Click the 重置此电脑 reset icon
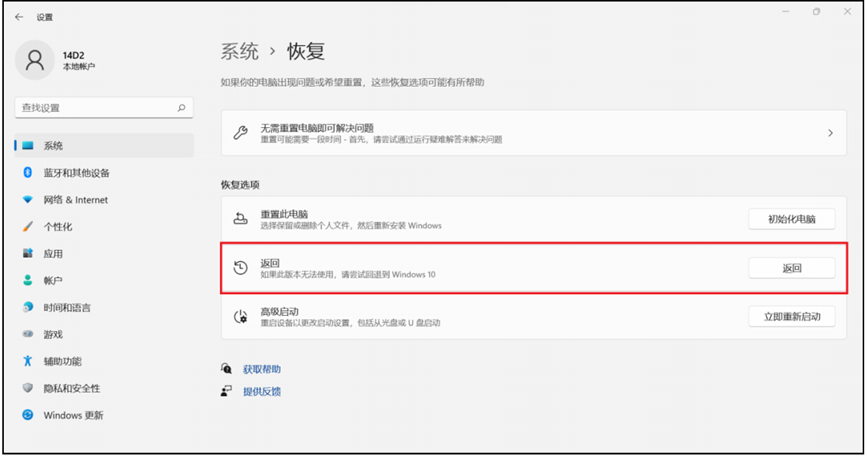The width and height of the screenshot is (865, 456). pos(241,219)
